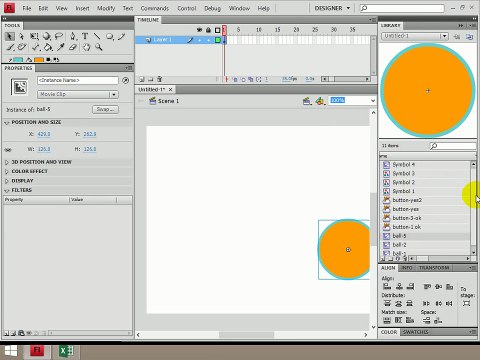Toggle lock width and height link
480x360 pixels.
tap(8, 150)
